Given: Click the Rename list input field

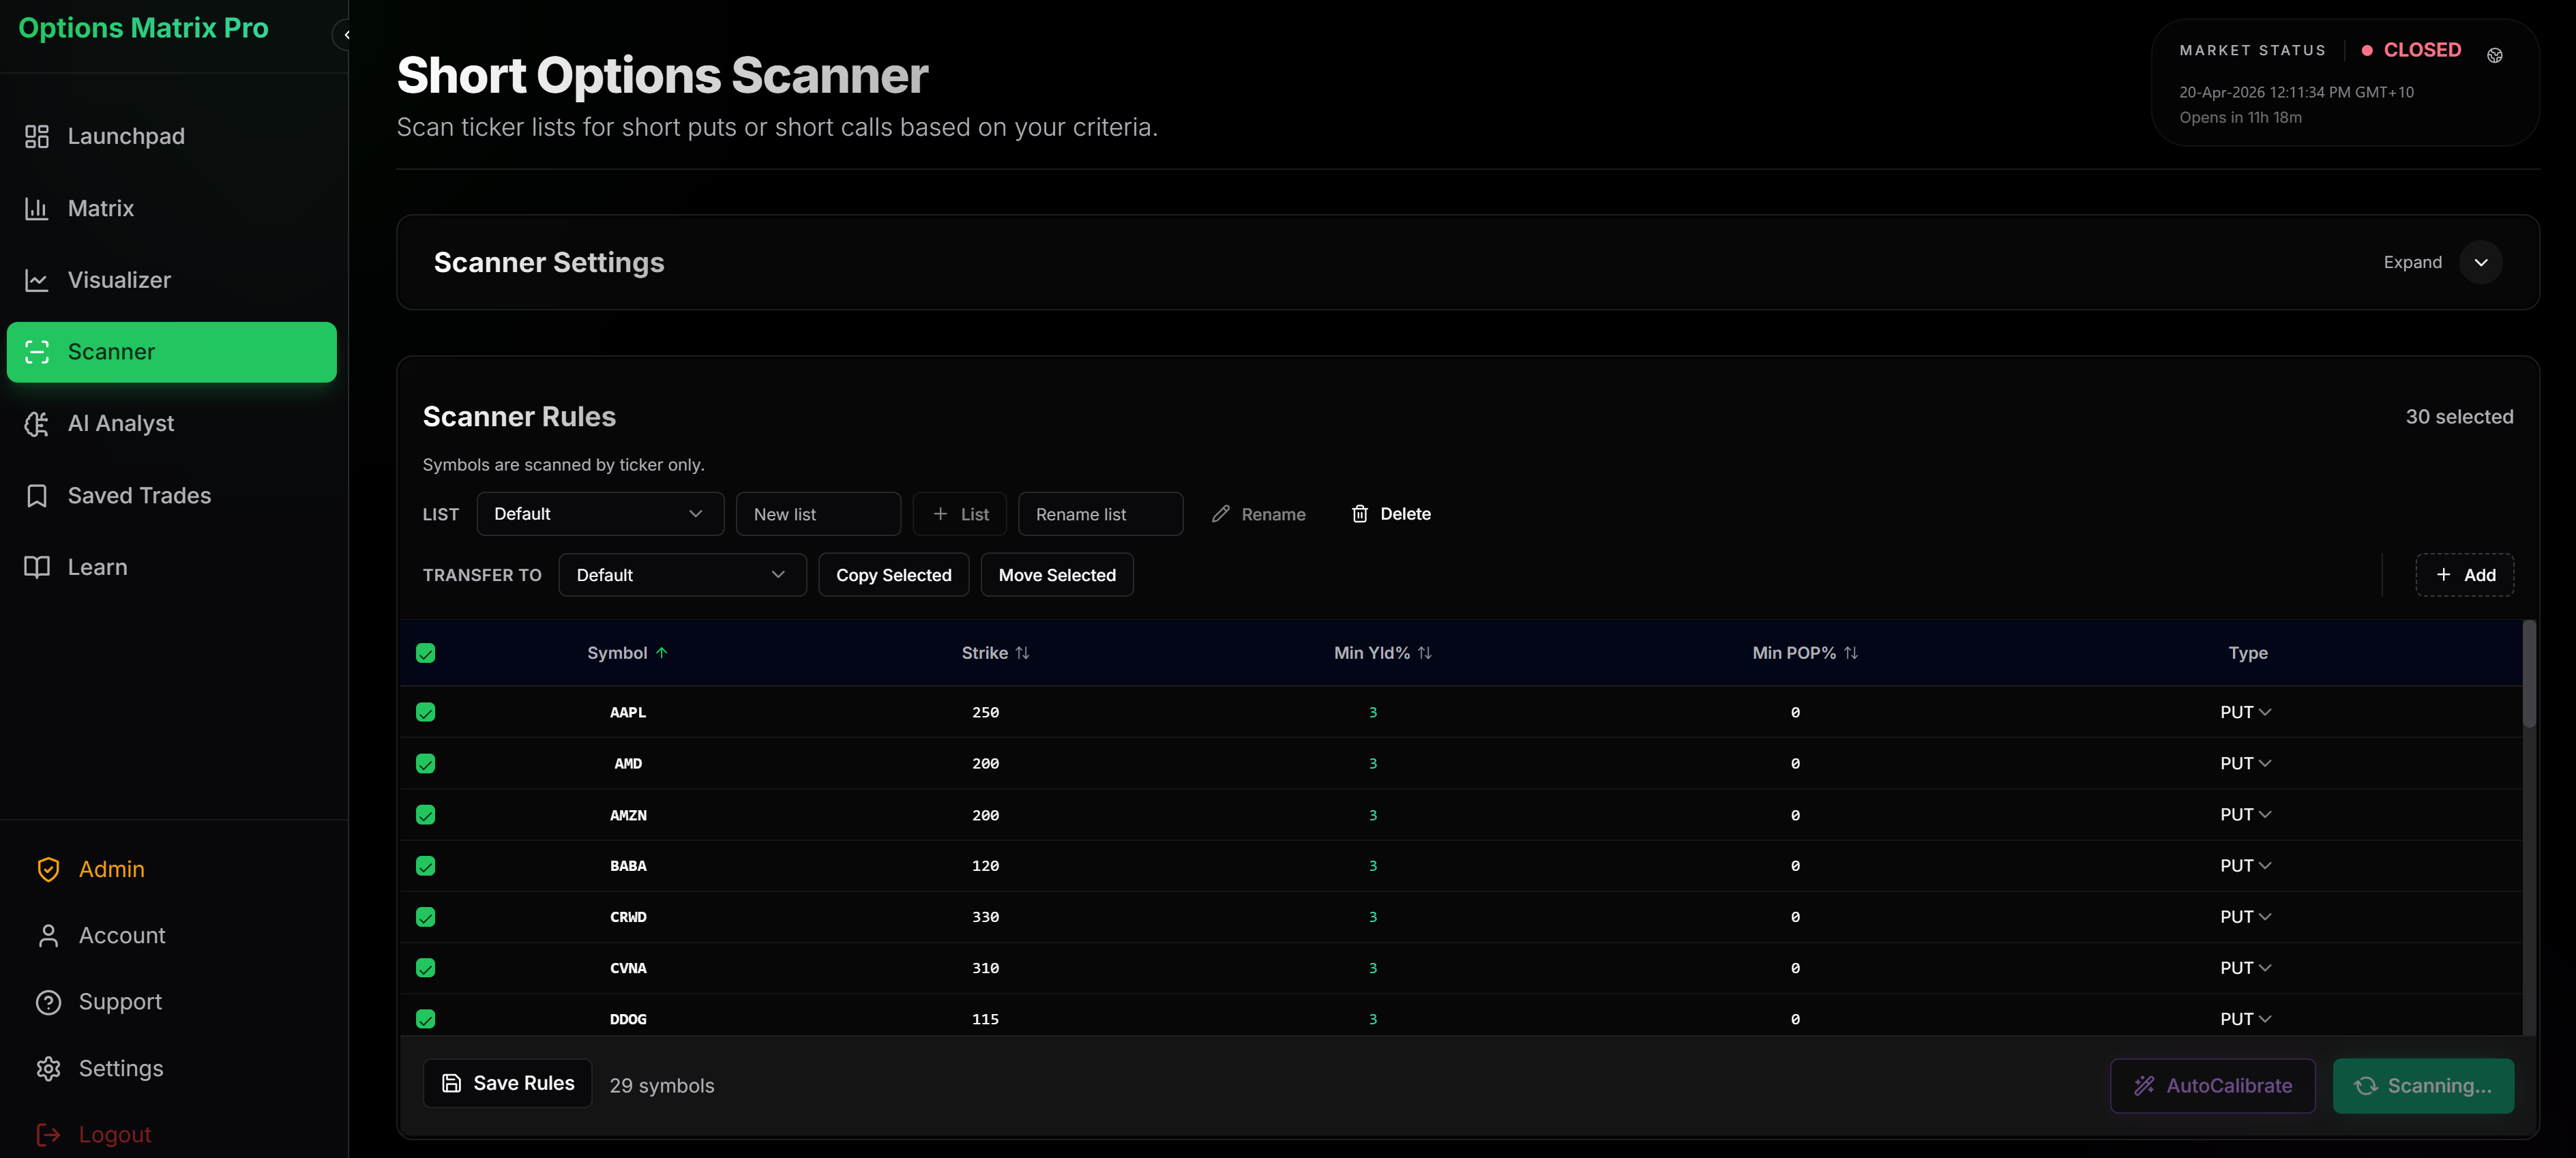Looking at the screenshot, I should (1100, 514).
